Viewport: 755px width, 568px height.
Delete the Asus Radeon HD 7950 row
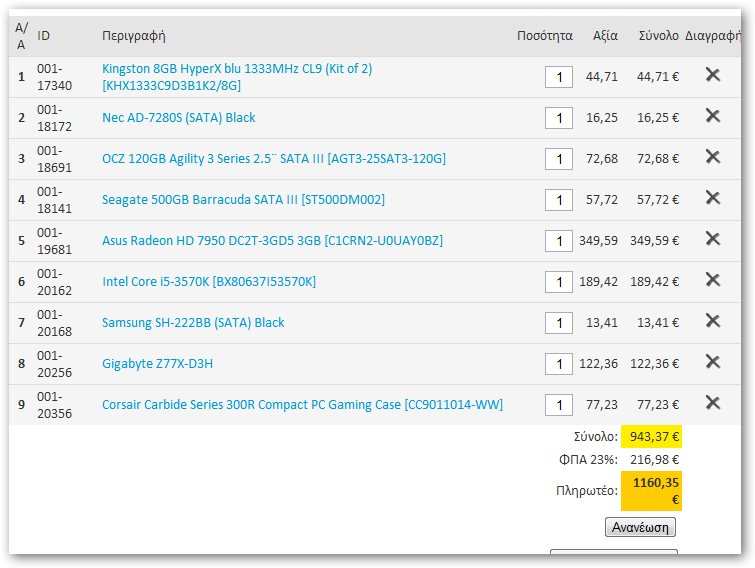coord(713,238)
